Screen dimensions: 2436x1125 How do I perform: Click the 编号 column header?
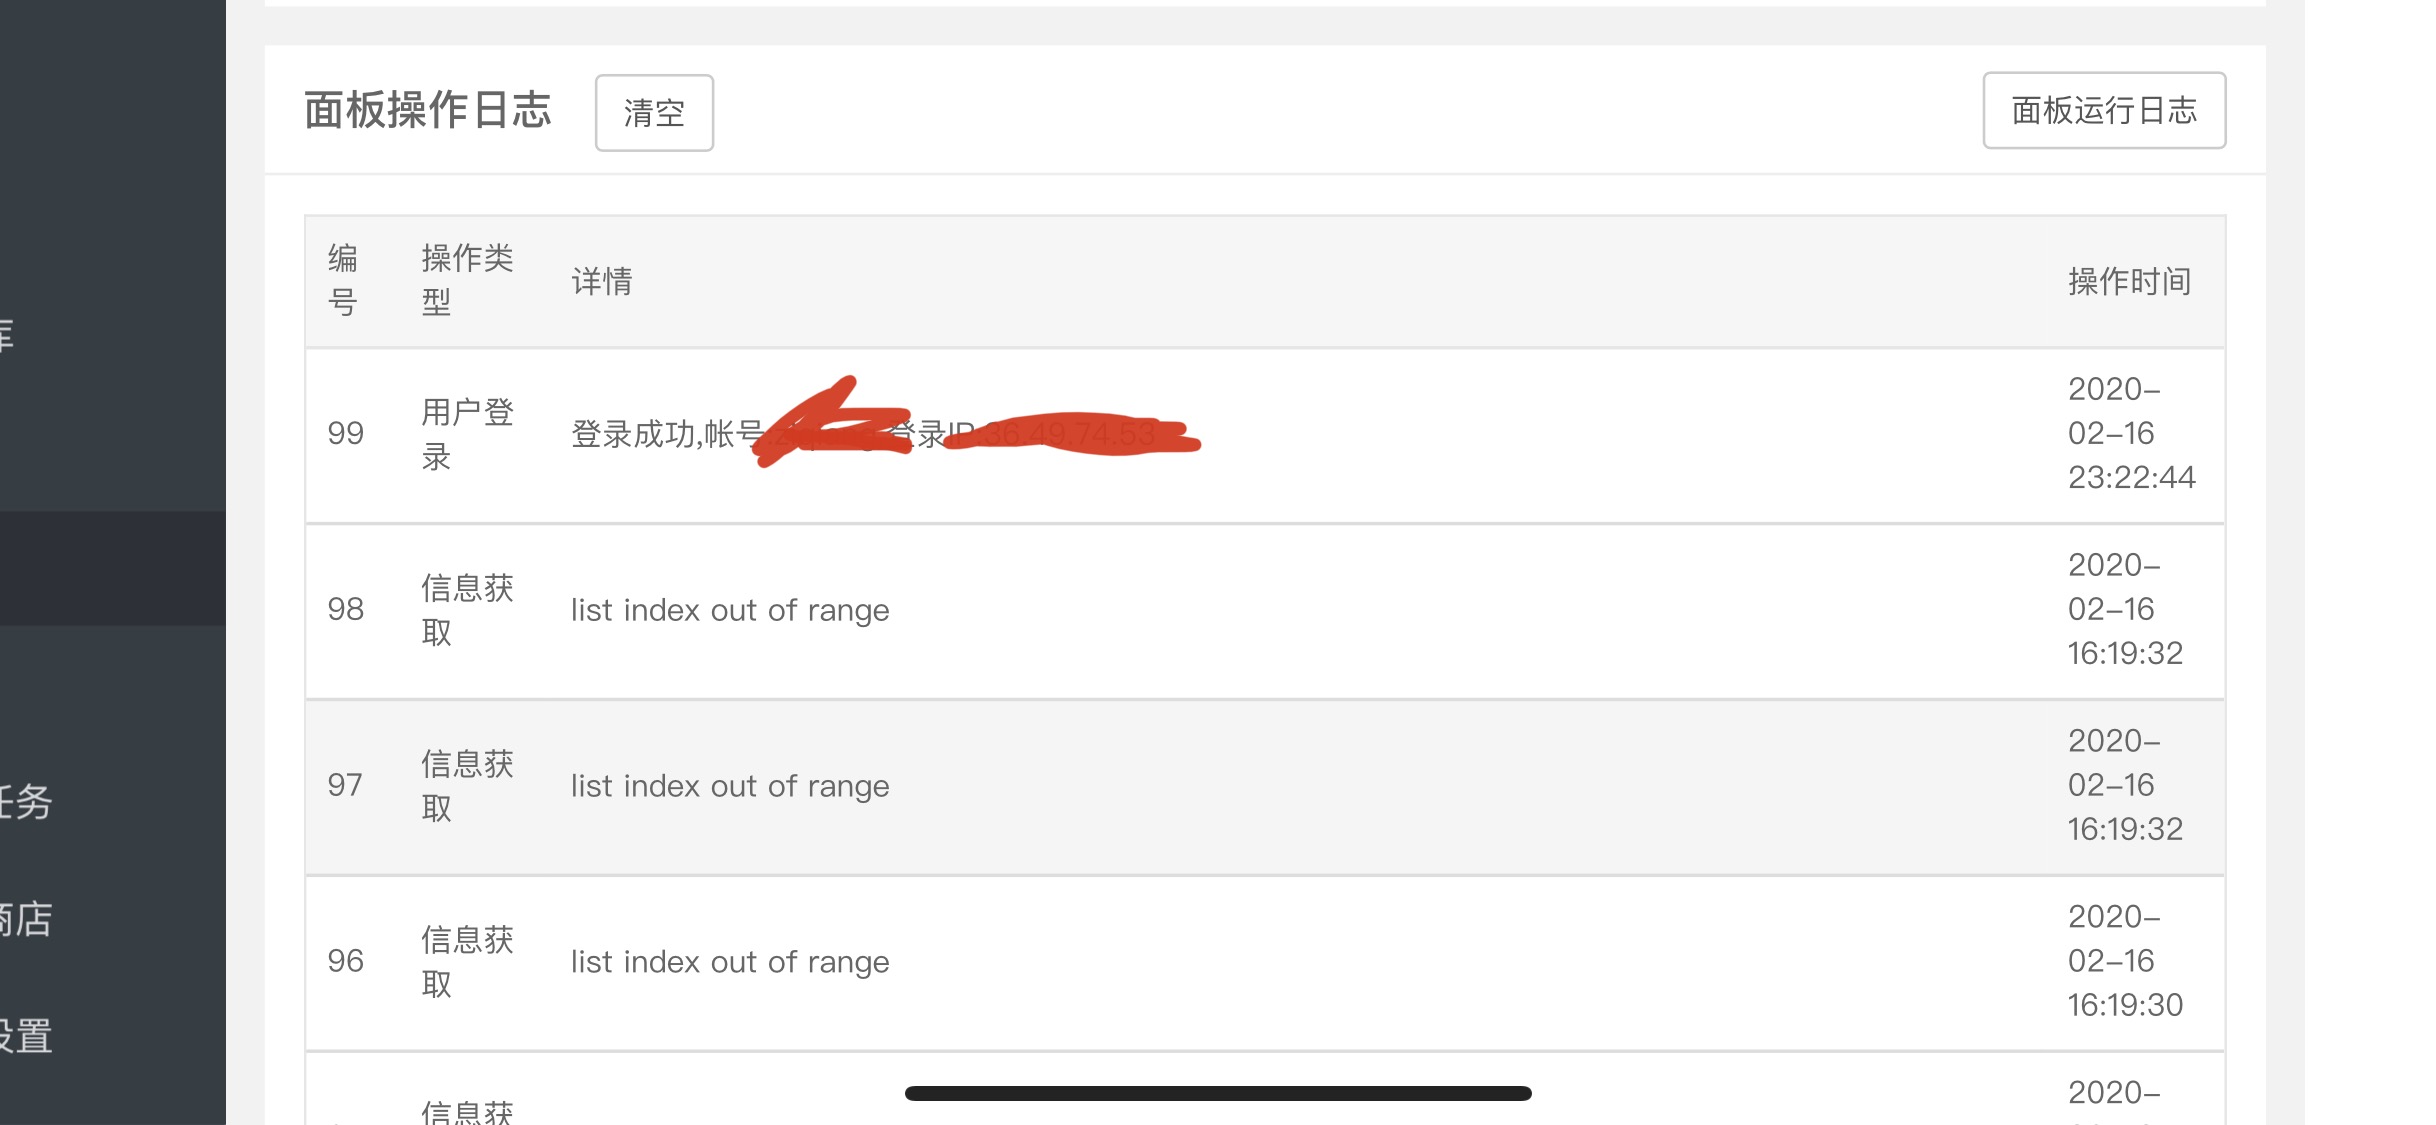tap(343, 281)
